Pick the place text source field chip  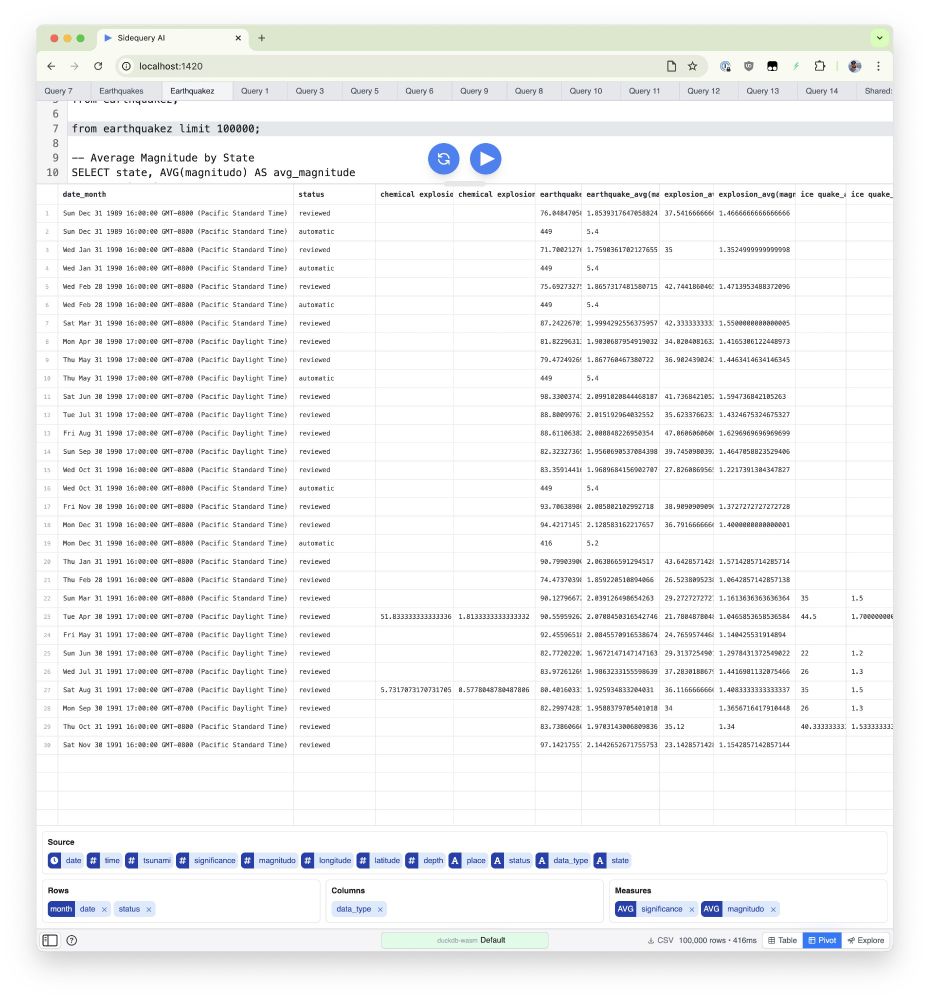pos(468,860)
